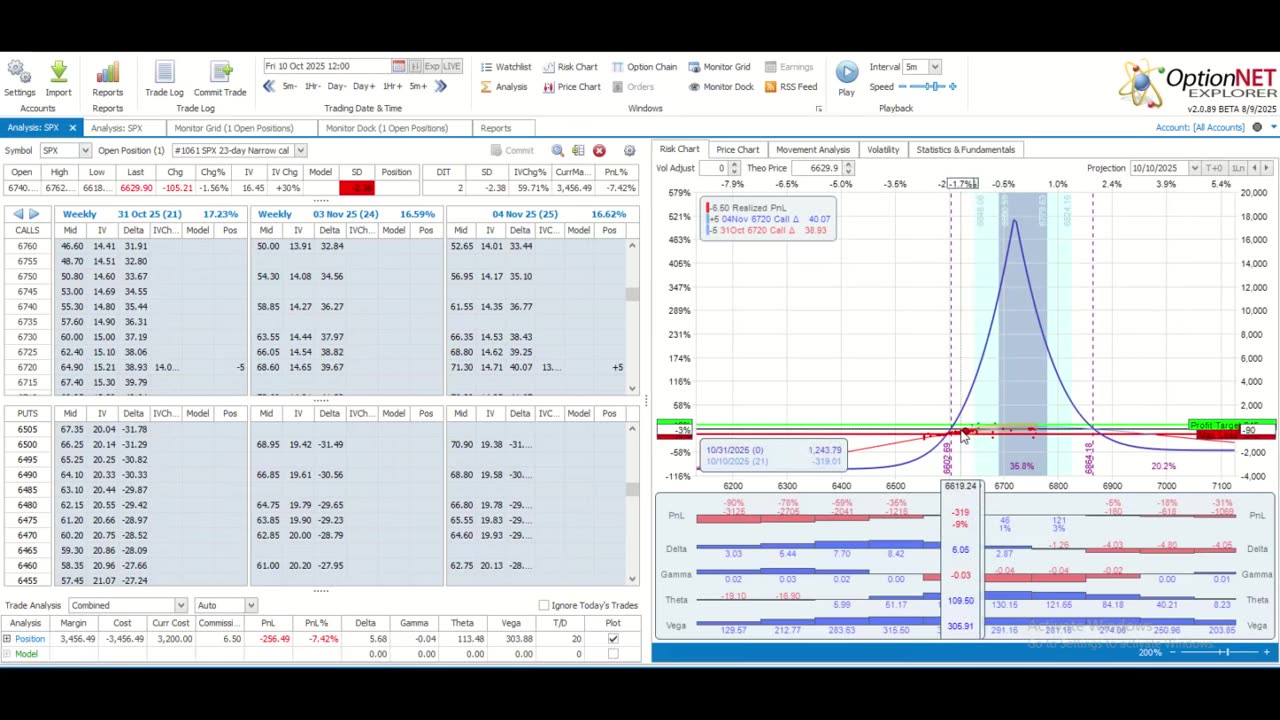Screen dimensions: 1280x720
Task: Enable Ignore Today's Trades checkbox
Action: click(543, 605)
